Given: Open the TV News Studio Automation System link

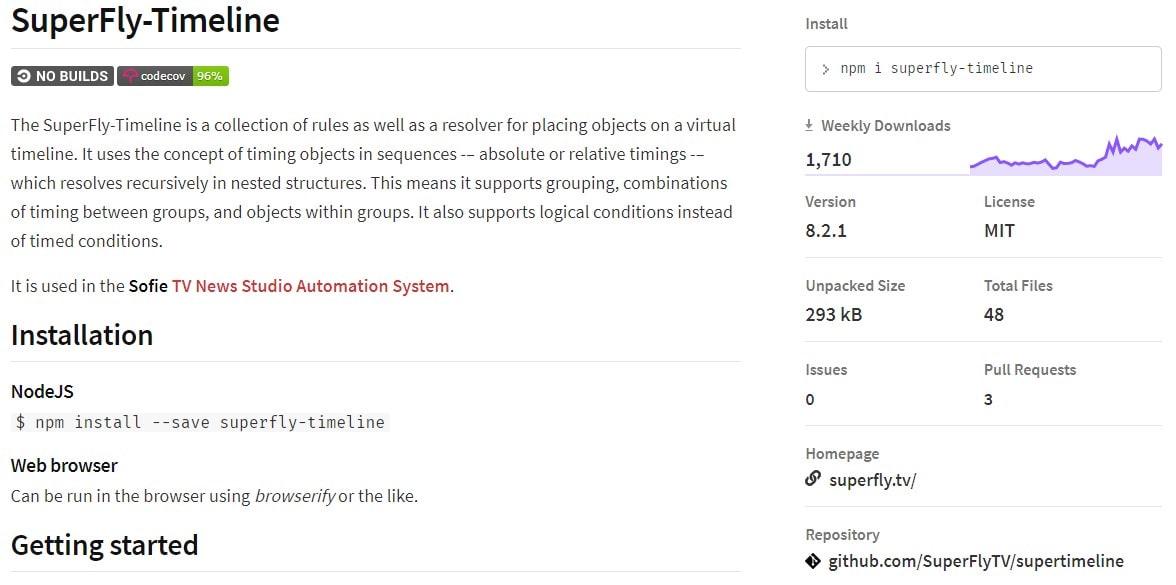Looking at the screenshot, I should [x=311, y=286].
